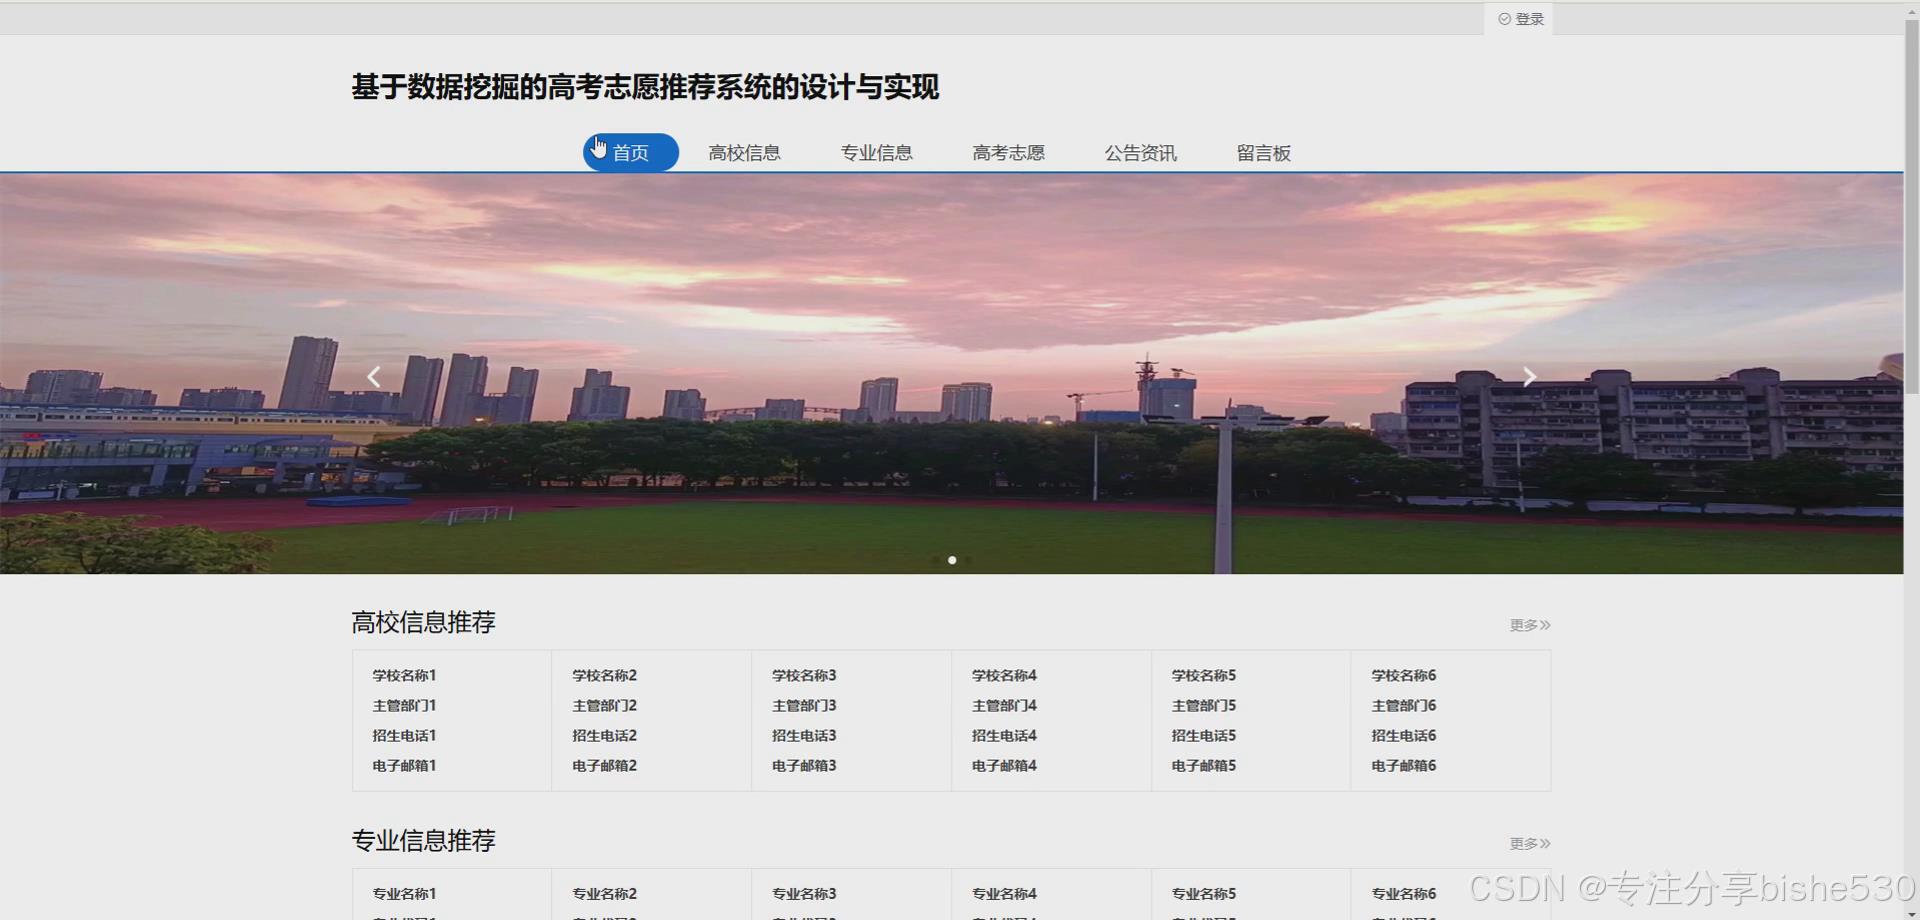
Task: Open the 学校名称4 entry
Action: (x=1004, y=676)
